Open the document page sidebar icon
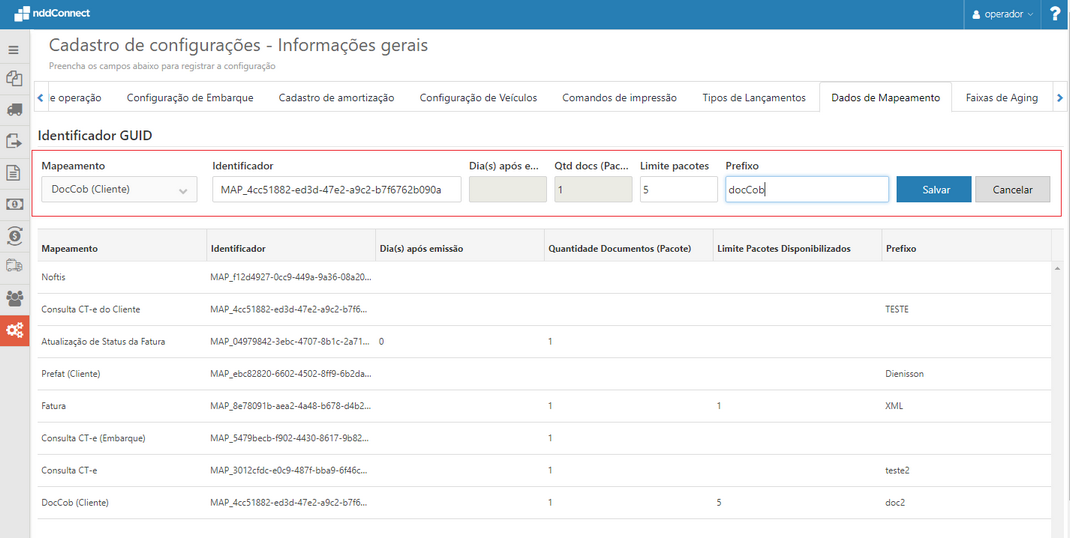 (14, 173)
